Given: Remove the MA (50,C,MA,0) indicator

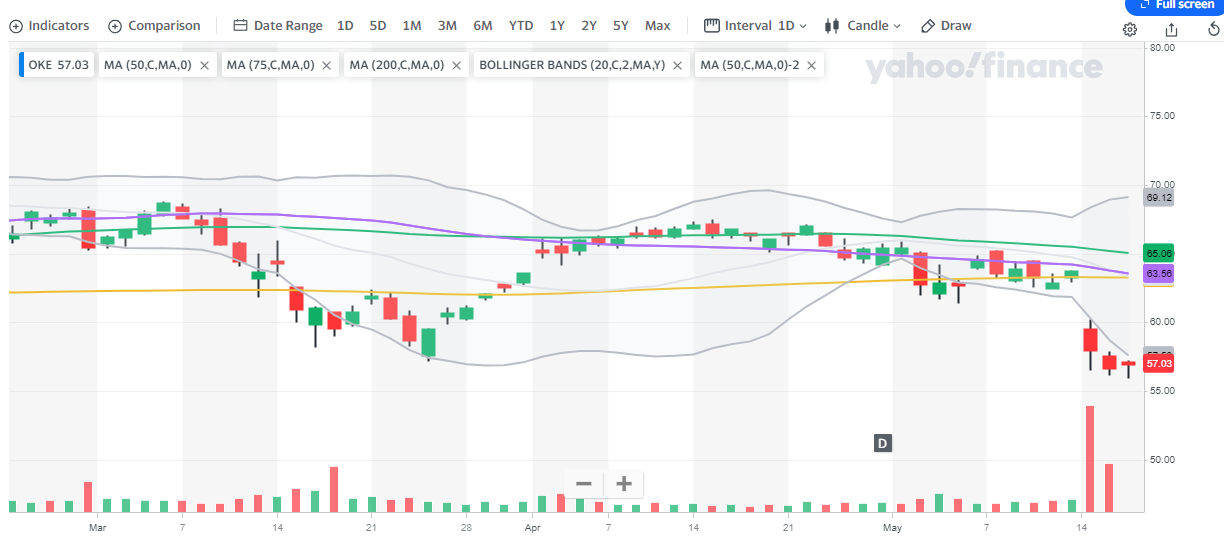Looking at the screenshot, I should (x=204, y=65).
